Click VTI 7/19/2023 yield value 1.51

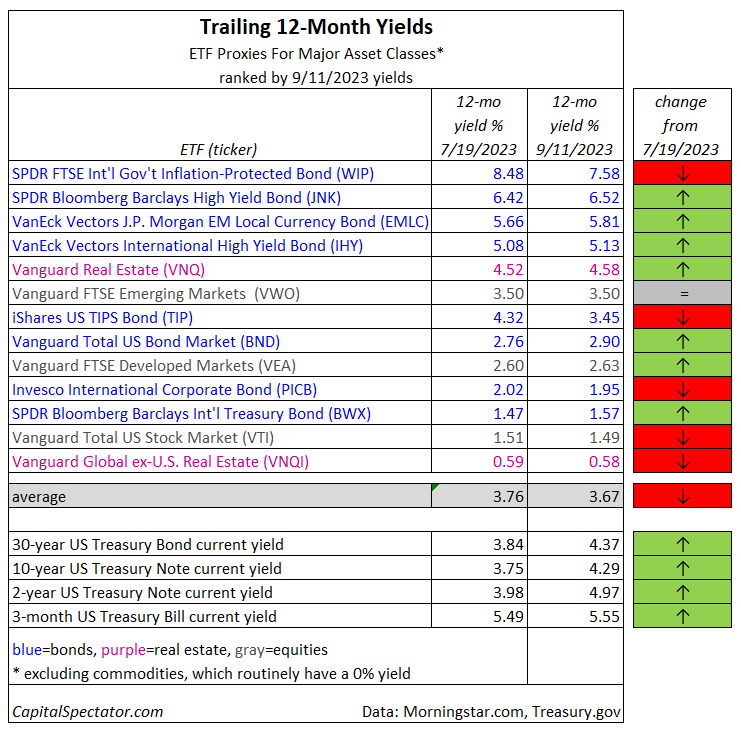tap(508, 438)
